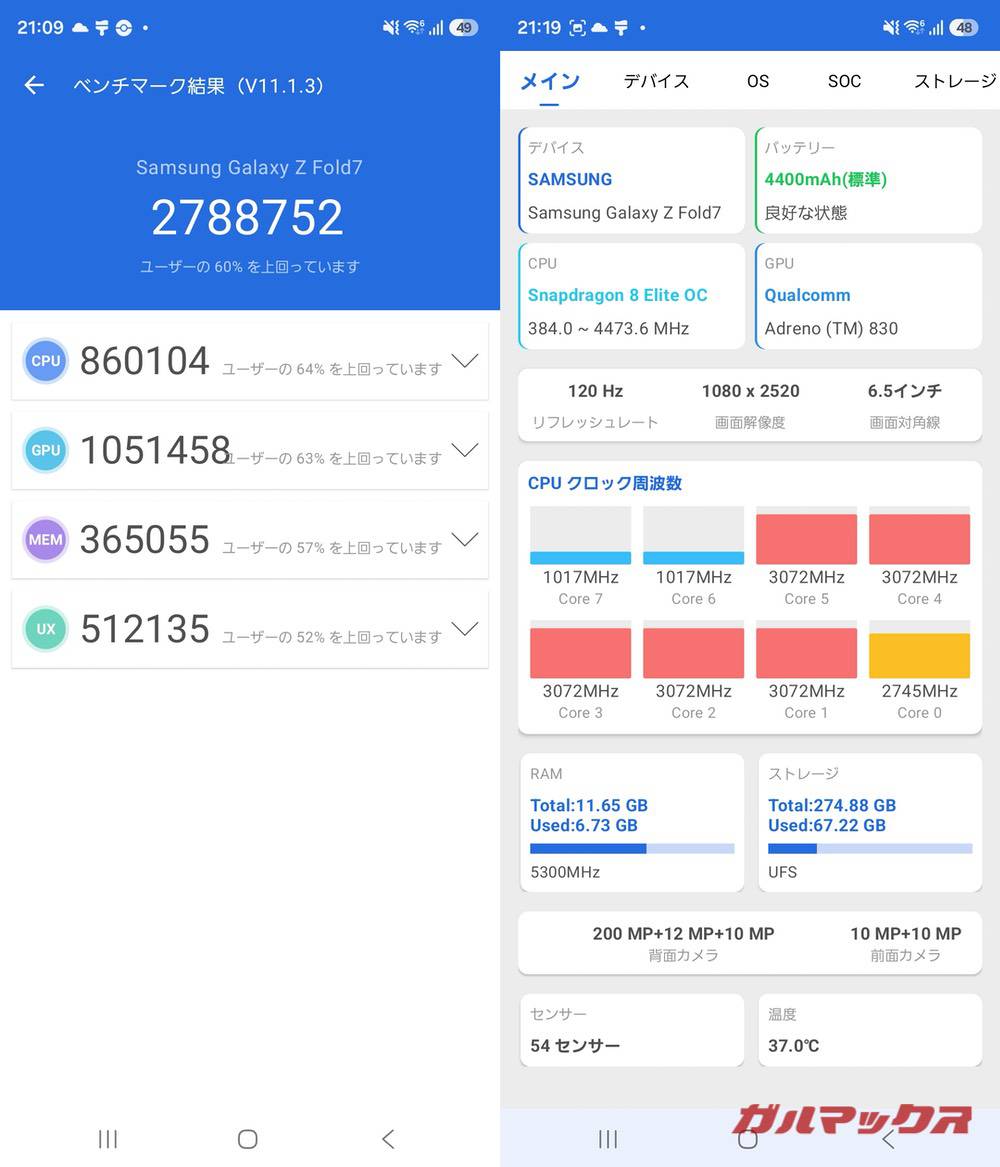
Task: Switch to the メイン tab
Action: pos(549,81)
